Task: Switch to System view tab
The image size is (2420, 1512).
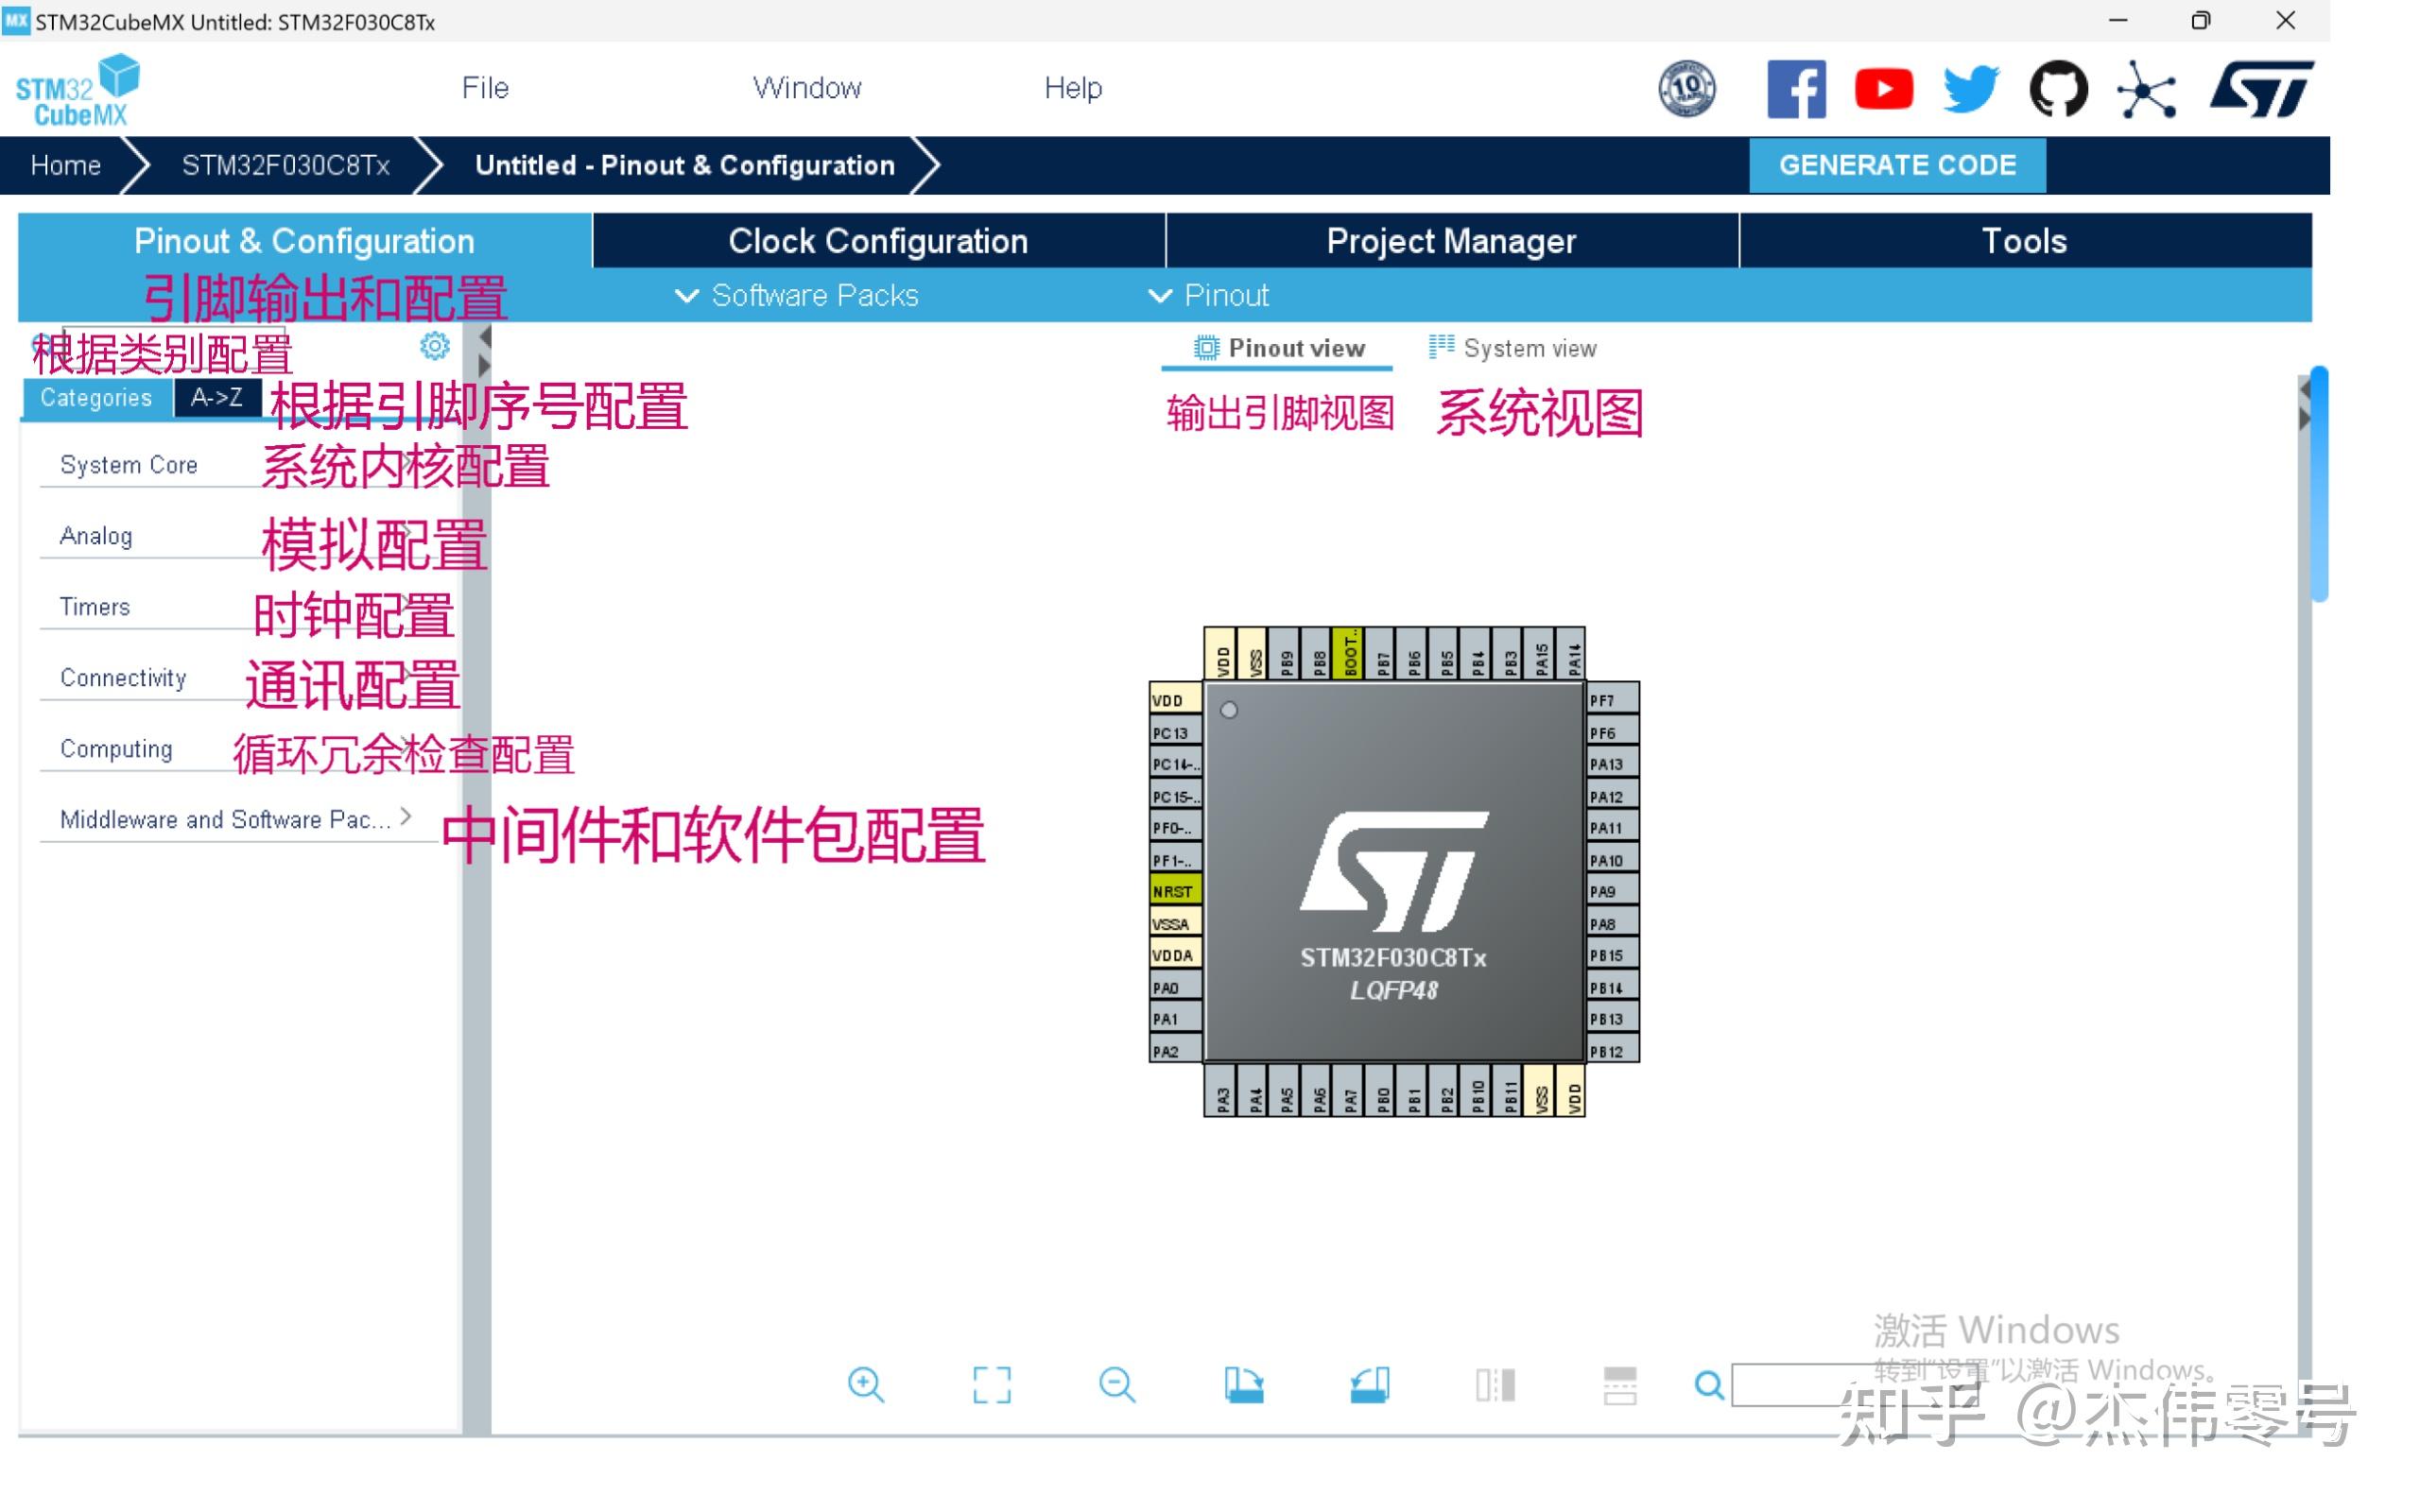Action: tap(1512, 348)
